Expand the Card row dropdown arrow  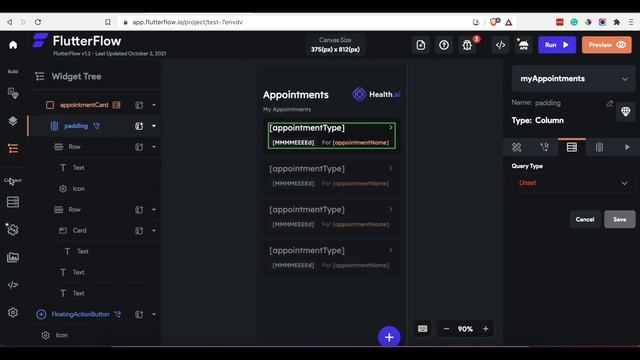click(154, 231)
